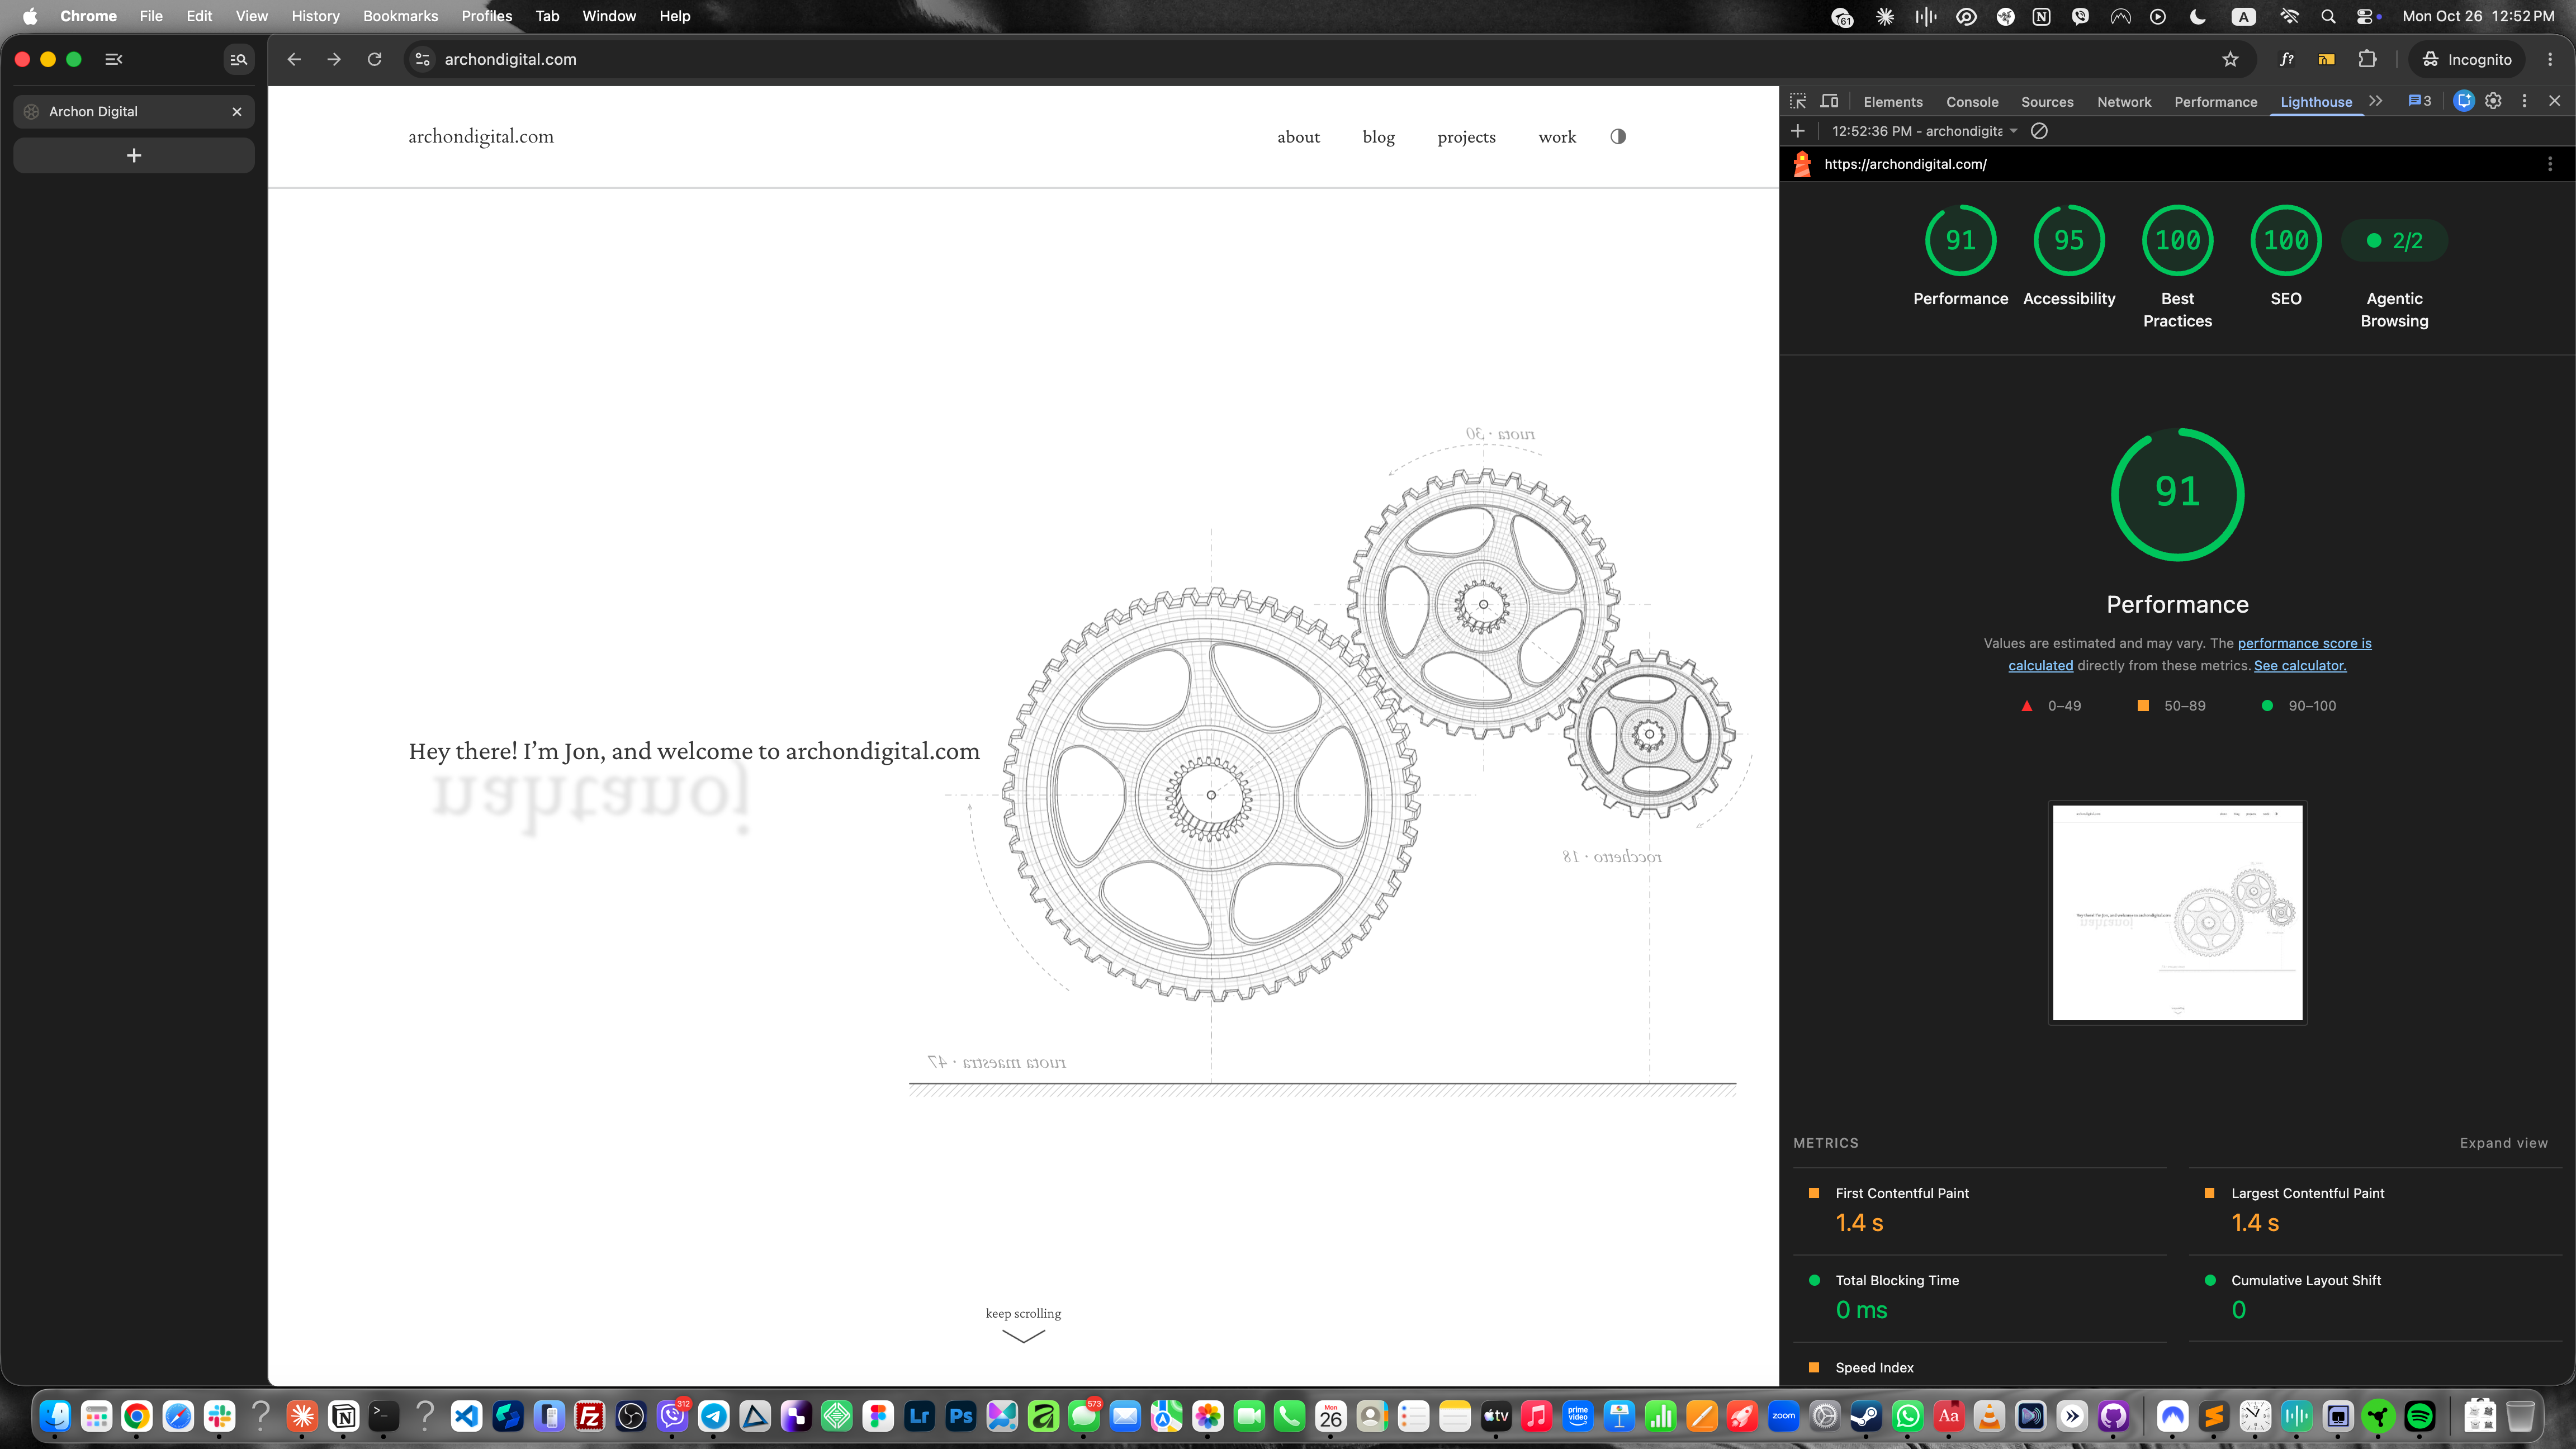The image size is (2576, 1449).
Task: Click the AI assistance icon in DevTools
Action: coord(2463,101)
